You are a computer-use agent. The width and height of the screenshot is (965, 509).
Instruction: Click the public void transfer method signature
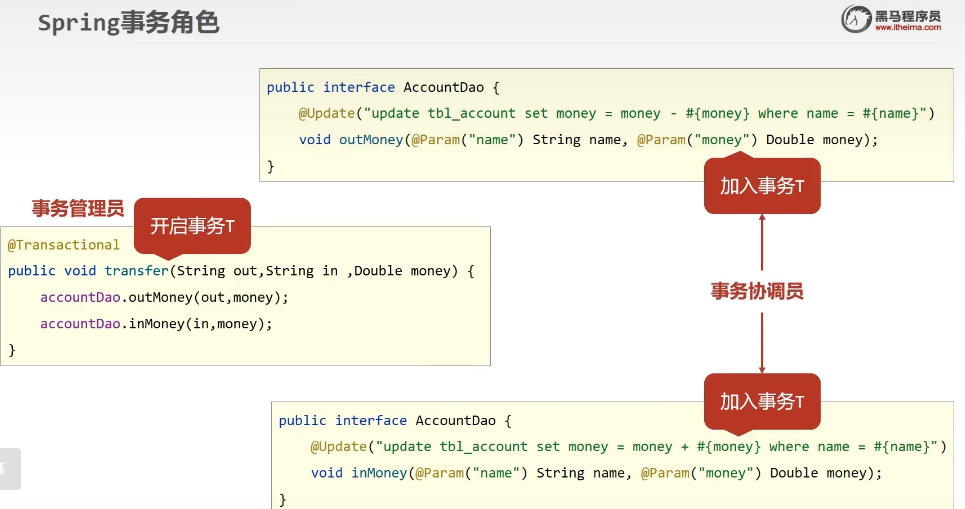tap(241, 271)
